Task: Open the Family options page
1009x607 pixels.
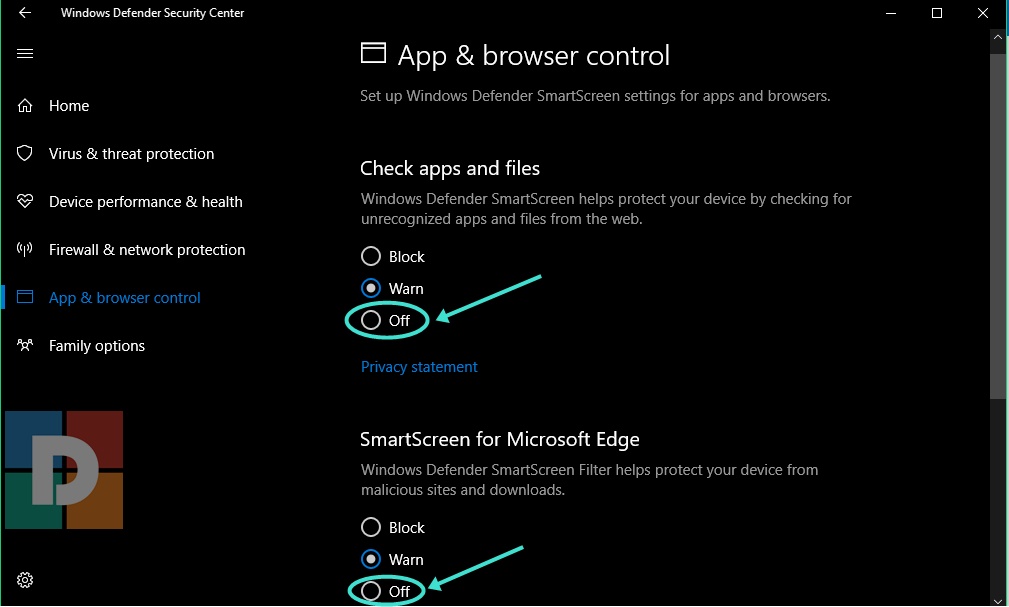Action: coord(97,346)
